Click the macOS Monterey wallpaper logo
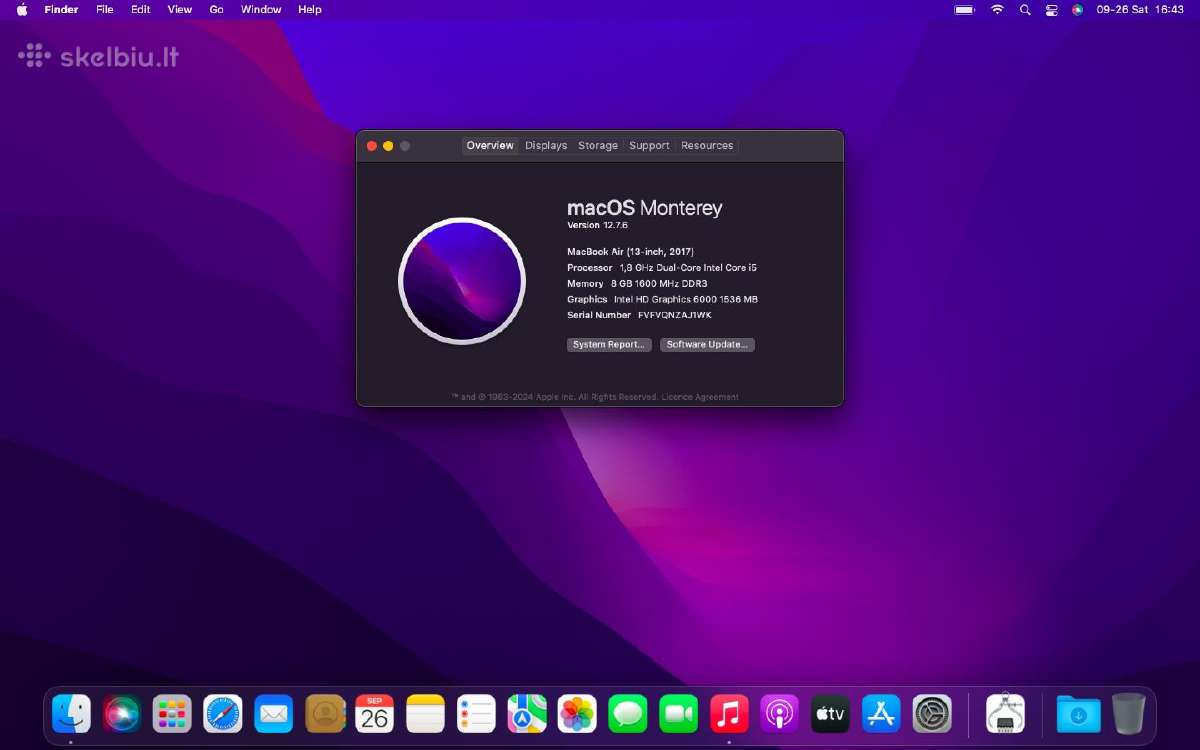 (462, 281)
